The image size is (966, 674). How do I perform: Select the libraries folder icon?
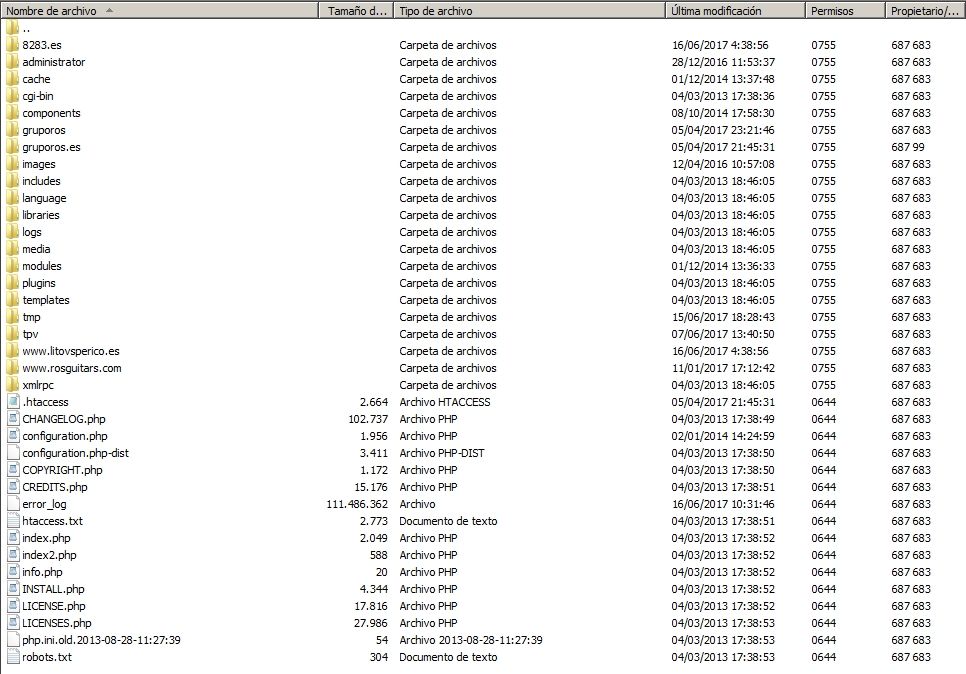click(x=12, y=215)
